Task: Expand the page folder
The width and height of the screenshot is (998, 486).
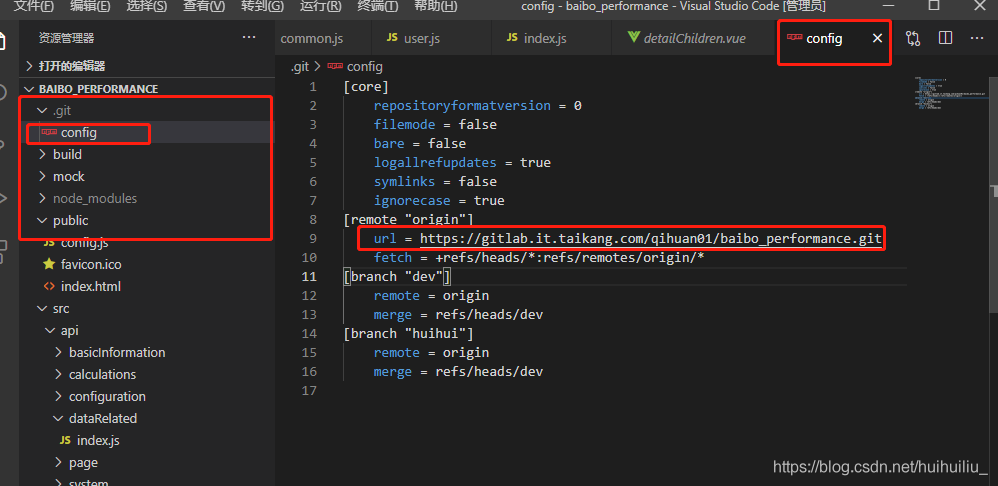Action: [x=148, y=462]
